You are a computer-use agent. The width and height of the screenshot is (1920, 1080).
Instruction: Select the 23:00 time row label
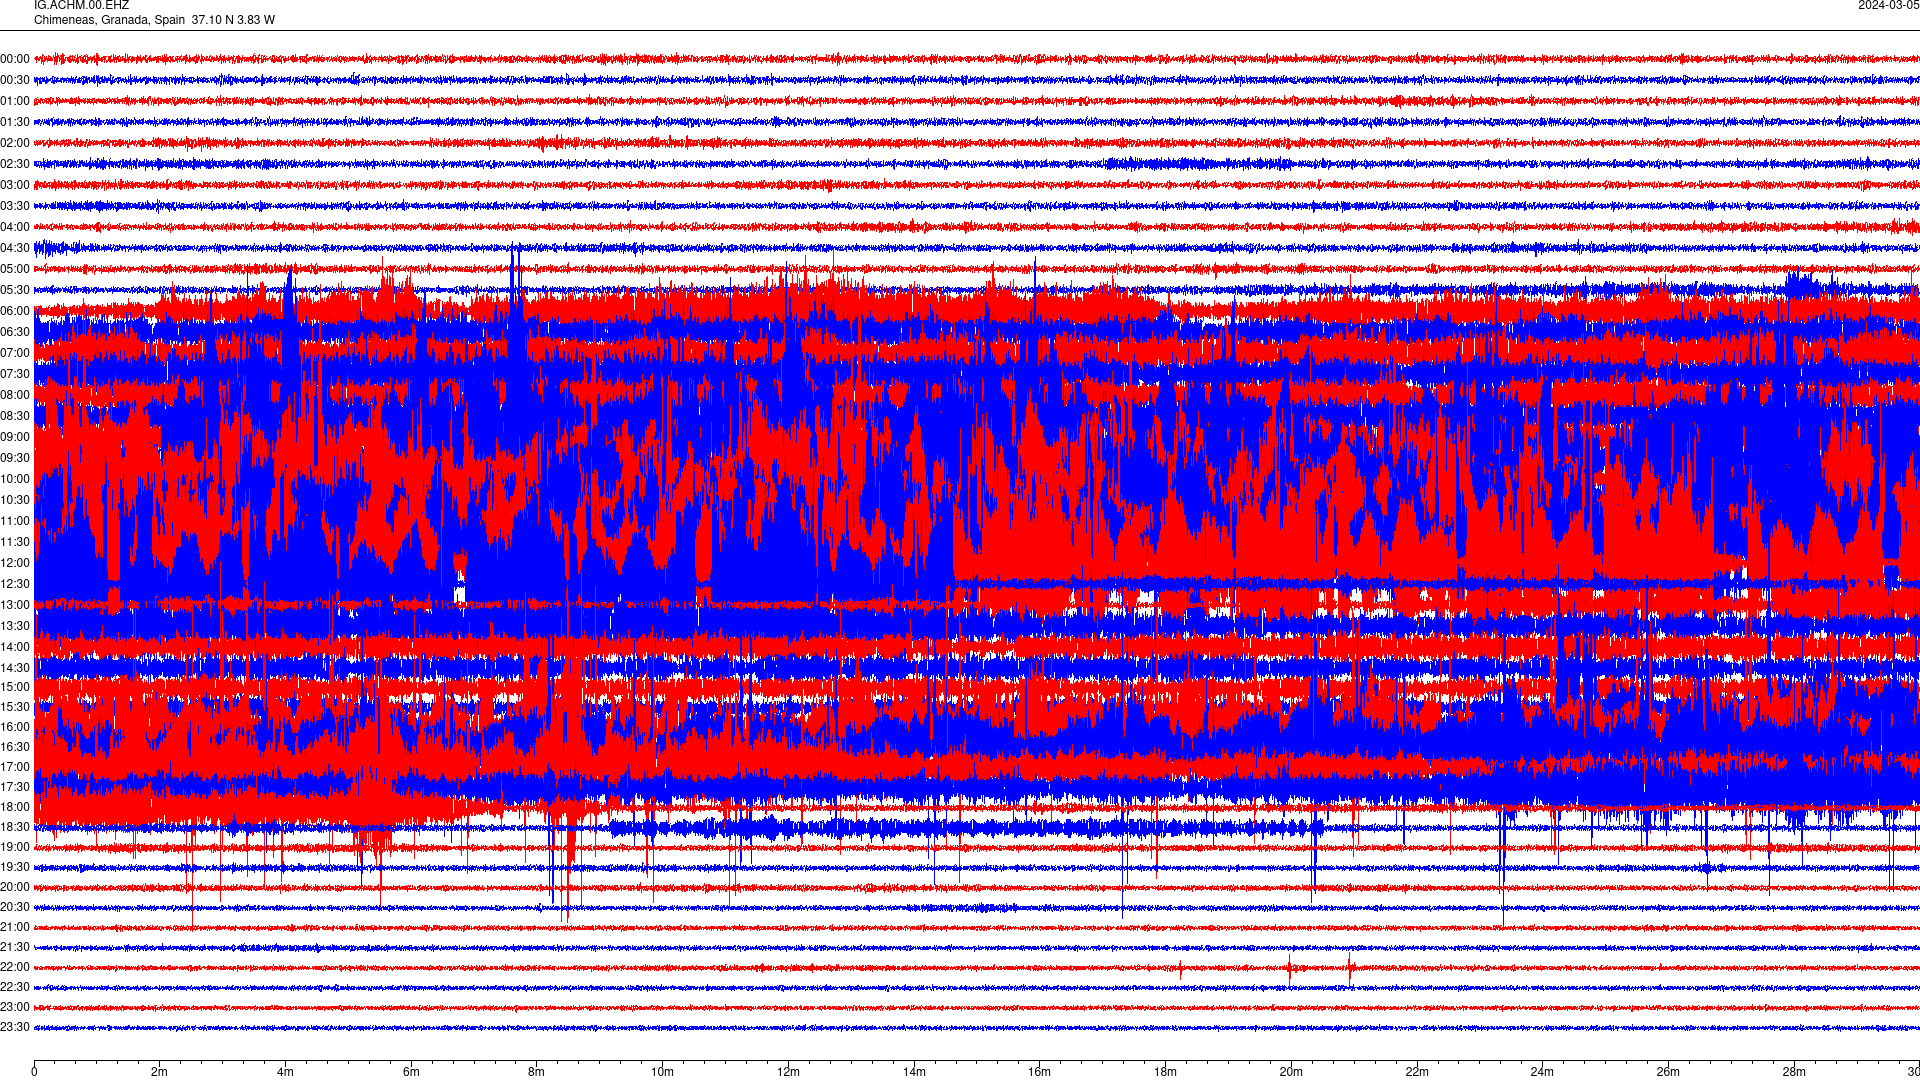click(x=15, y=1007)
